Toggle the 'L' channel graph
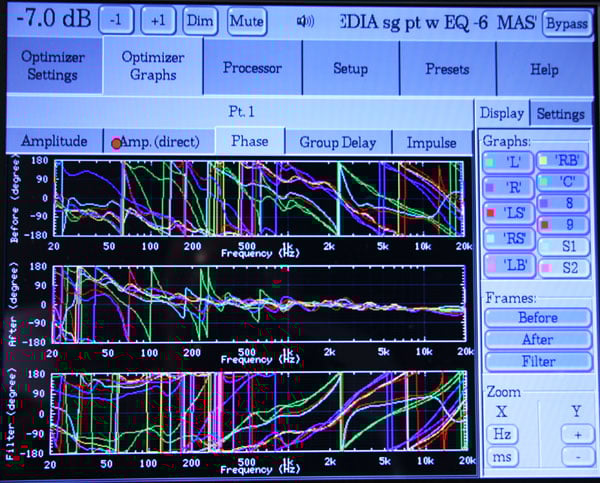 (x=505, y=161)
